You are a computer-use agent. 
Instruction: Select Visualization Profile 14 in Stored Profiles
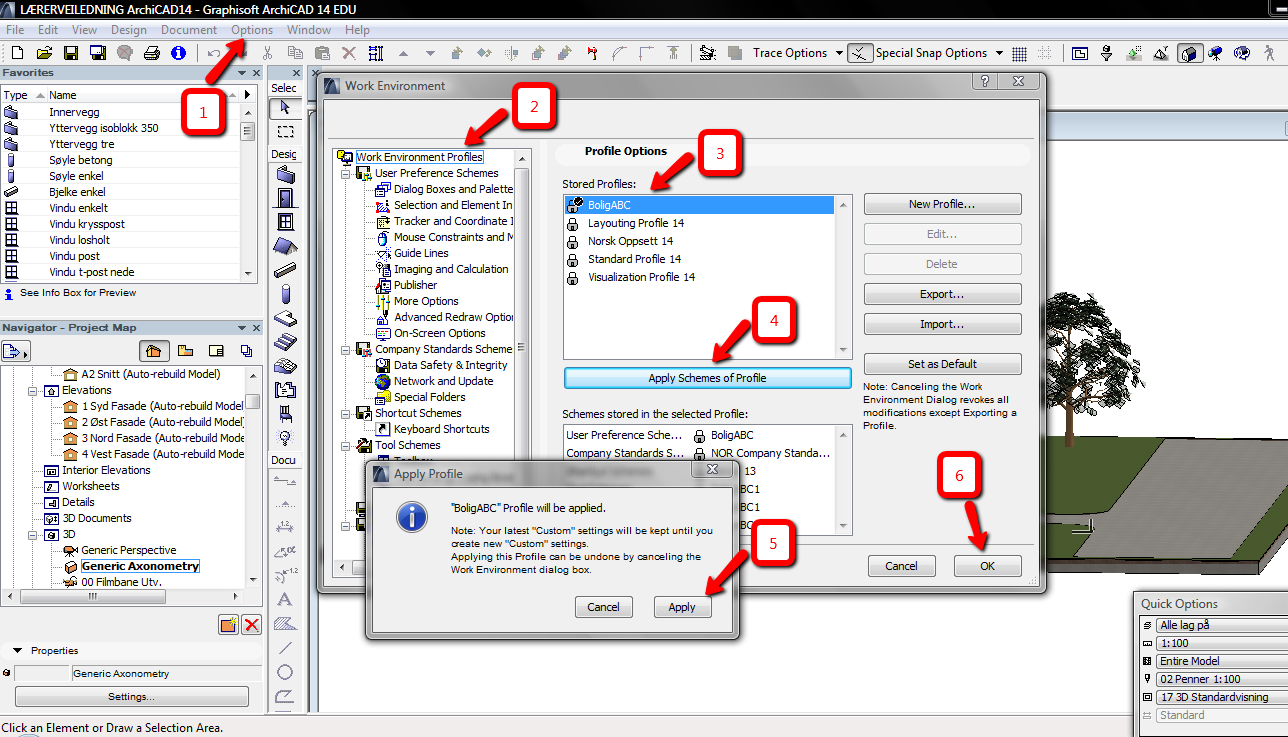(641, 277)
